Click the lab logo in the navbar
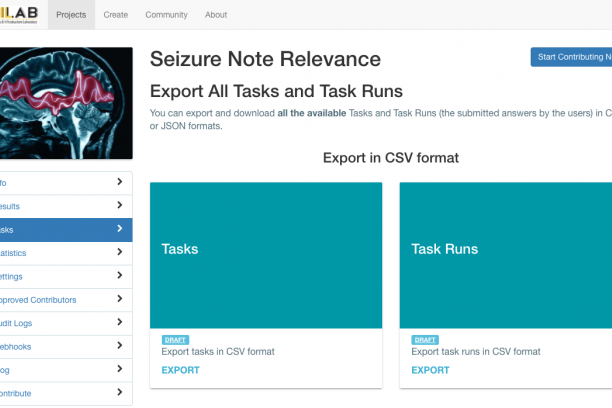 [18, 14]
